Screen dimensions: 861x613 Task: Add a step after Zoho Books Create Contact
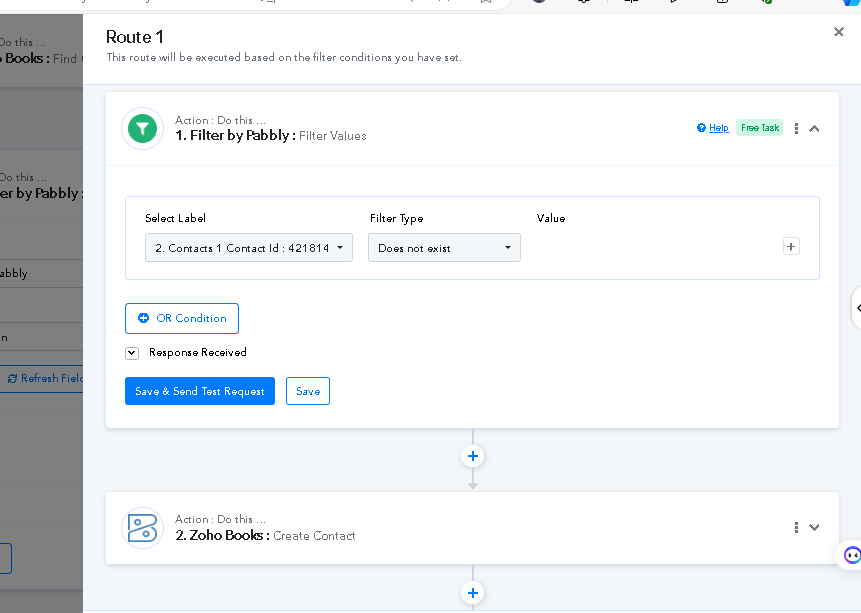pyautogui.click(x=473, y=593)
